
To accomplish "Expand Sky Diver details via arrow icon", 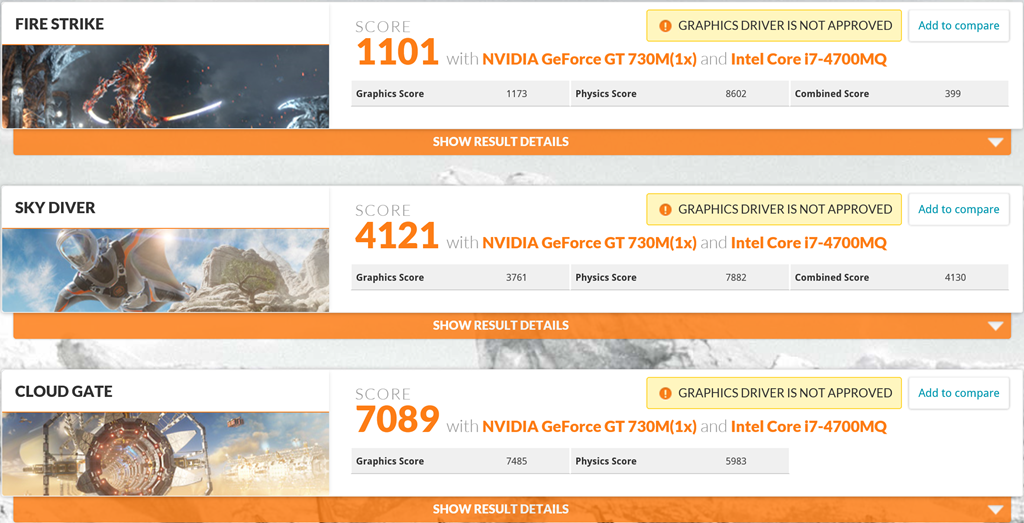I will pos(995,326).
